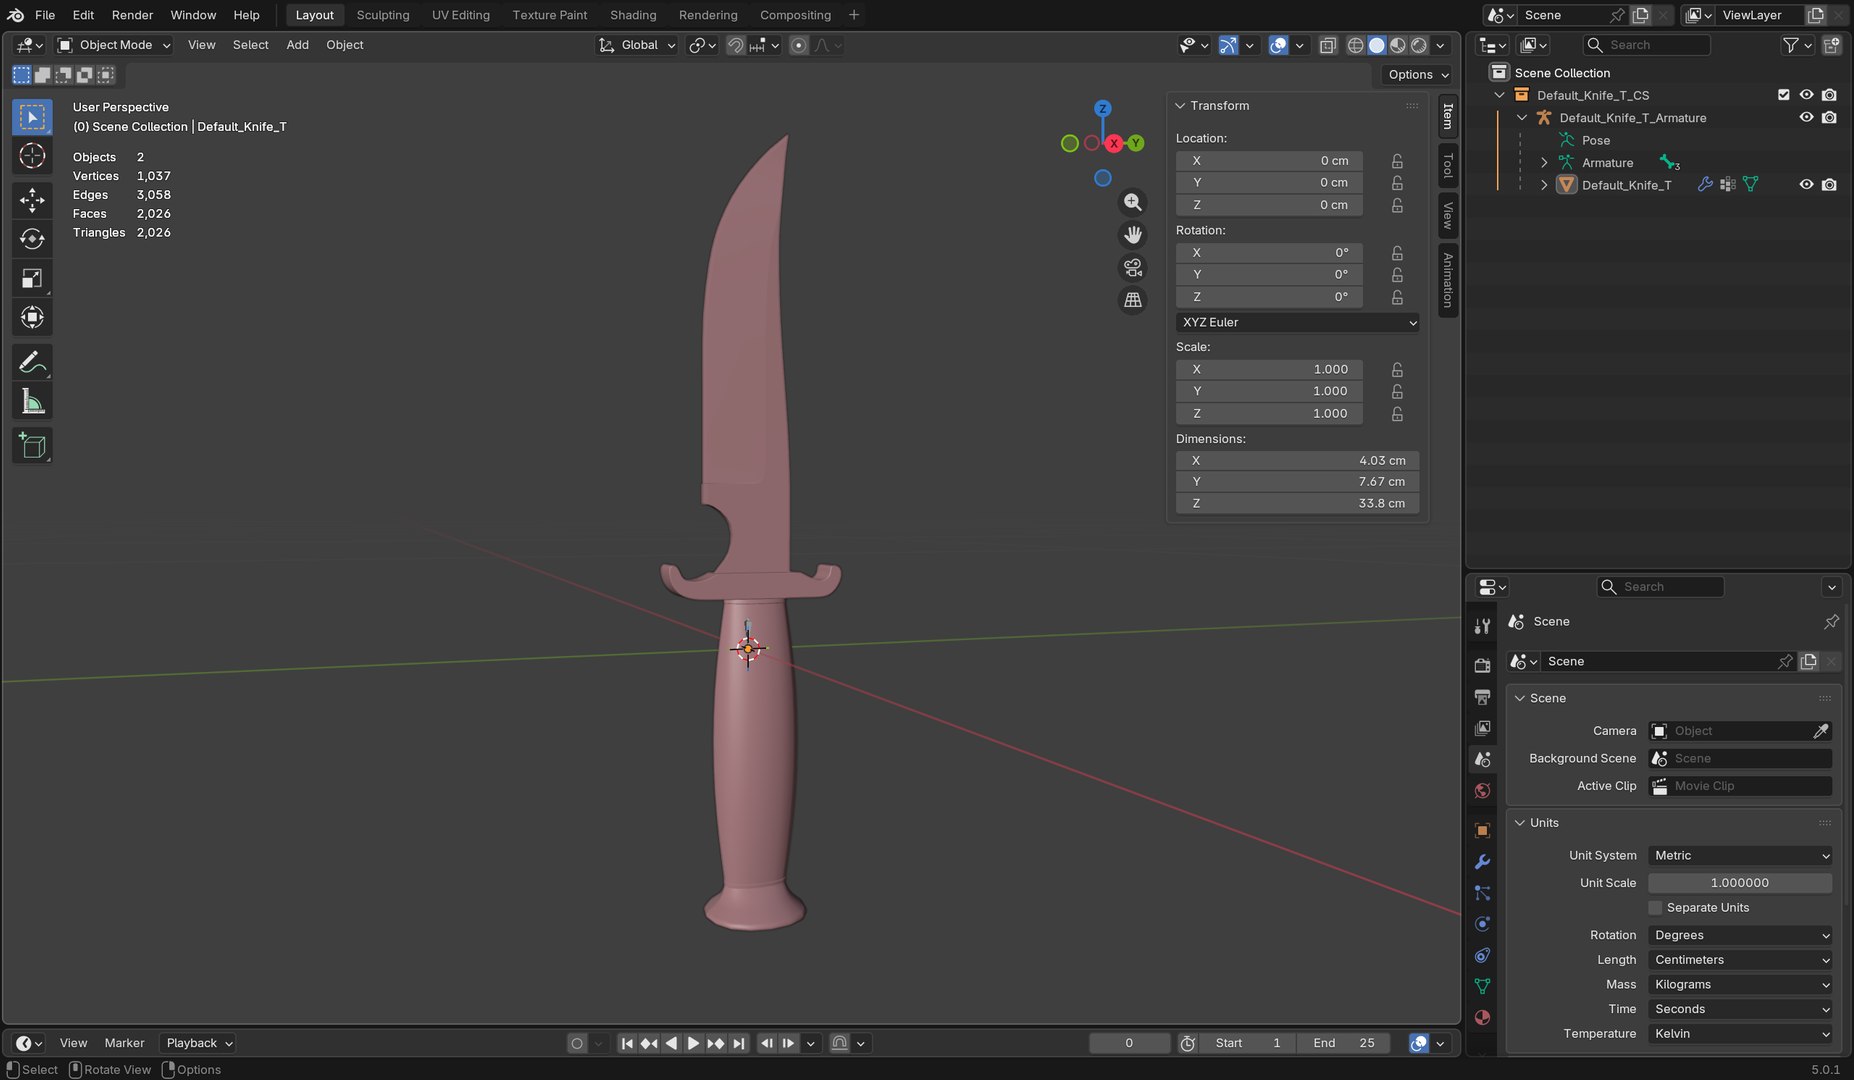Screen dimensions: 1854x1080
Task: Open the Material properties tab icon
Action: coord(1482,1017)
